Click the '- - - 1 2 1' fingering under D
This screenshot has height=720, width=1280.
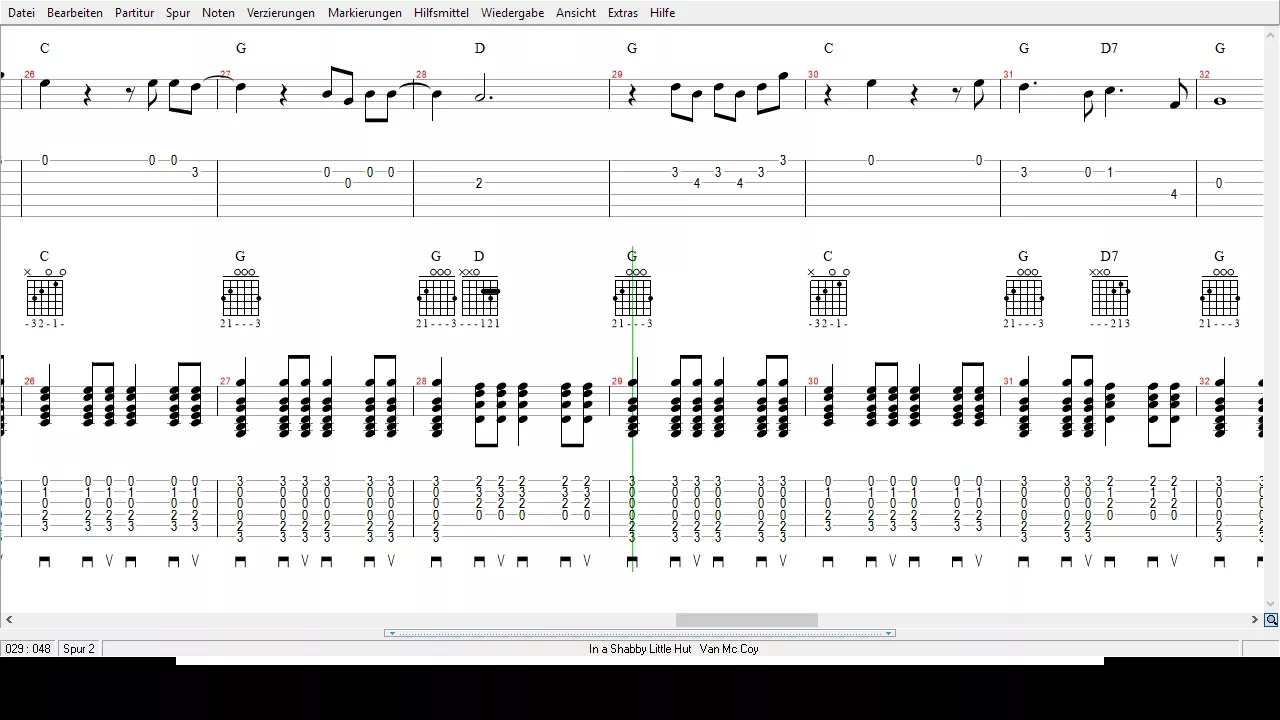pyautogui.click(x=480, y=324)
